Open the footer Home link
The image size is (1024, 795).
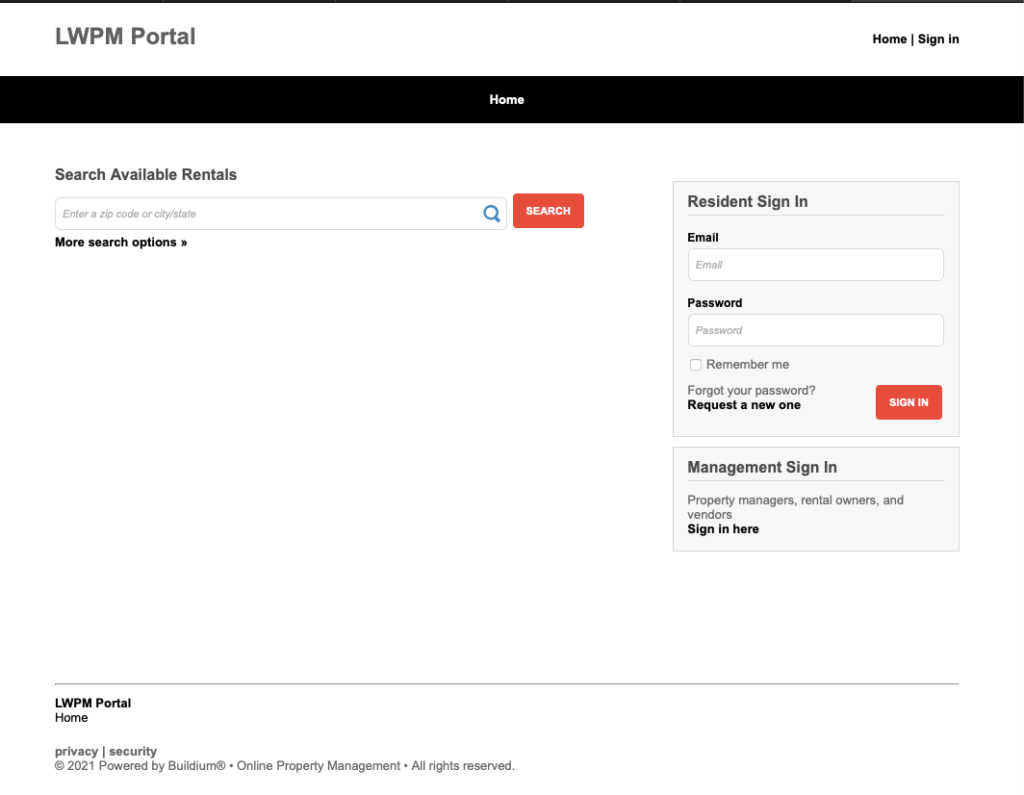point(71,718)
